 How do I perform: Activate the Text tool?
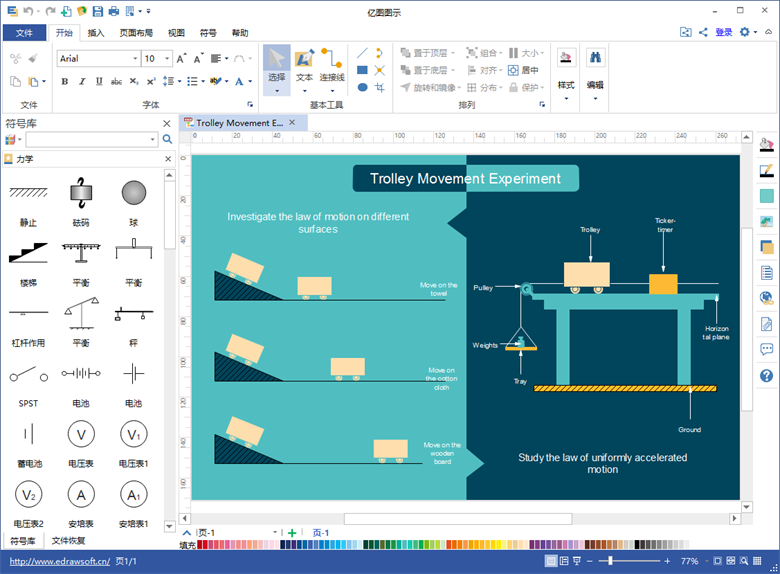(x=304, y=69)
